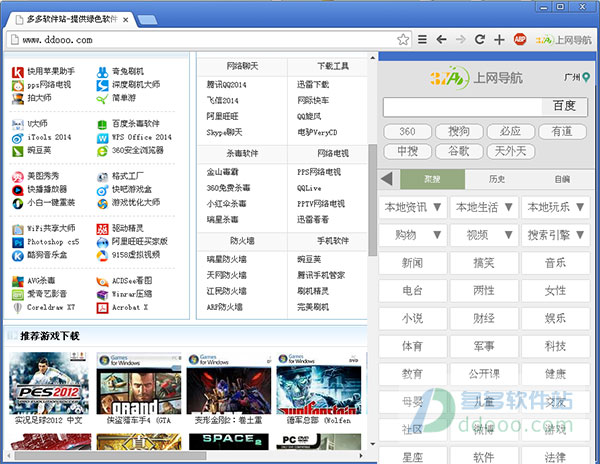Click the 快用苹果助手 red K icon
600x464 pixels.
click(18, 72)
